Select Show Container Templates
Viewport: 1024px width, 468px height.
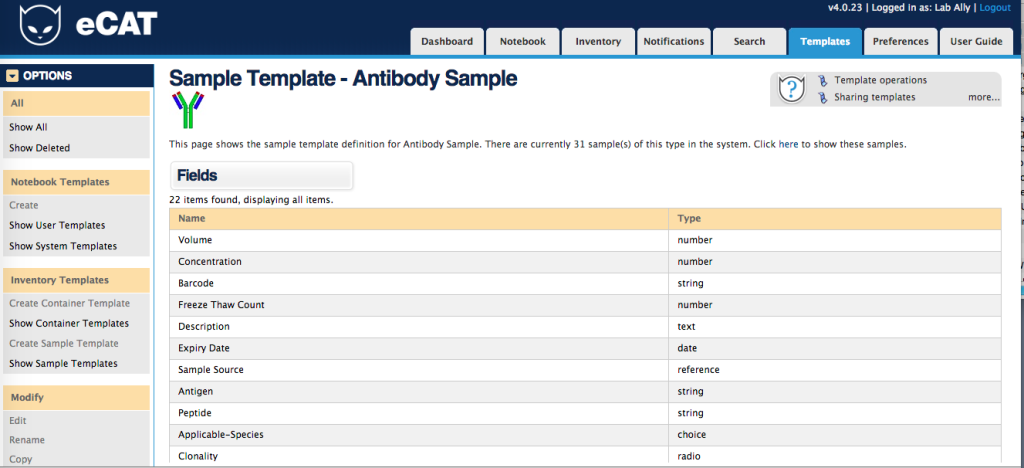[69, 323]
